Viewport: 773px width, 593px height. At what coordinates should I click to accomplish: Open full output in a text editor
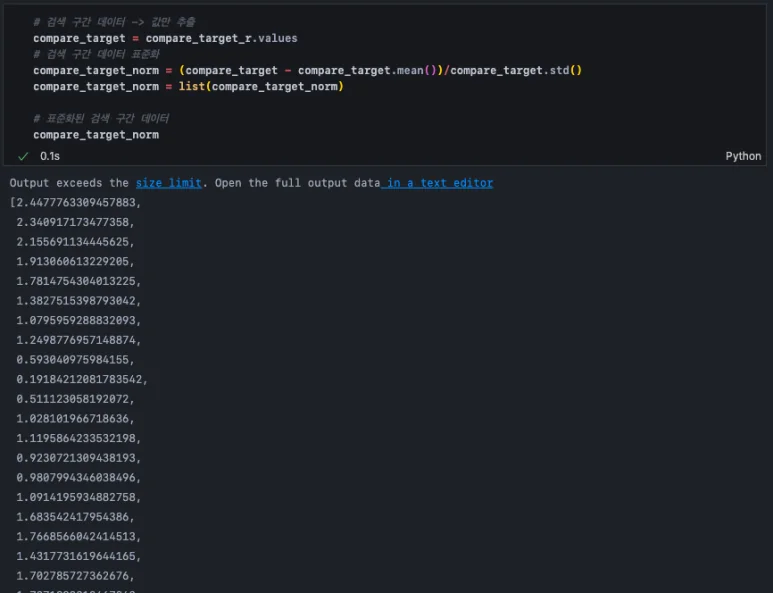439,183
